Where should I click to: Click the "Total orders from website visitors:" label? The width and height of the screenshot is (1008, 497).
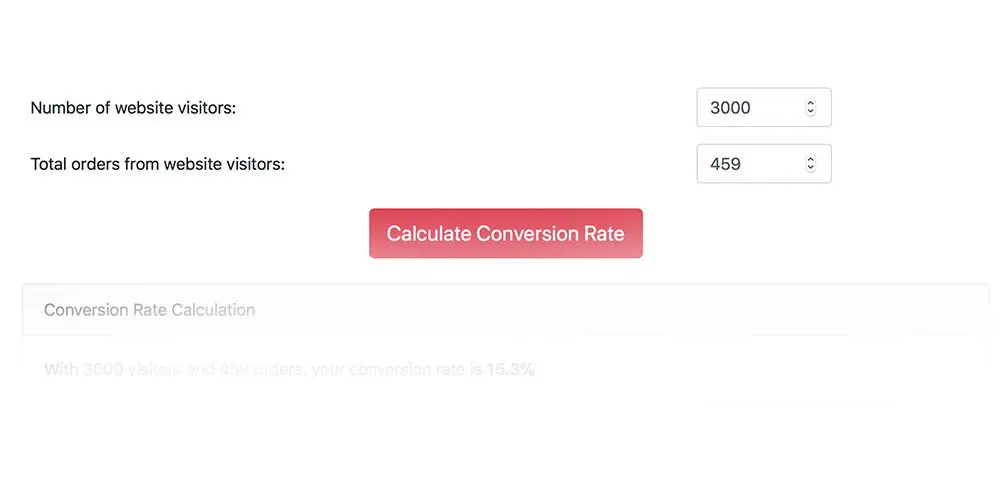157,164
